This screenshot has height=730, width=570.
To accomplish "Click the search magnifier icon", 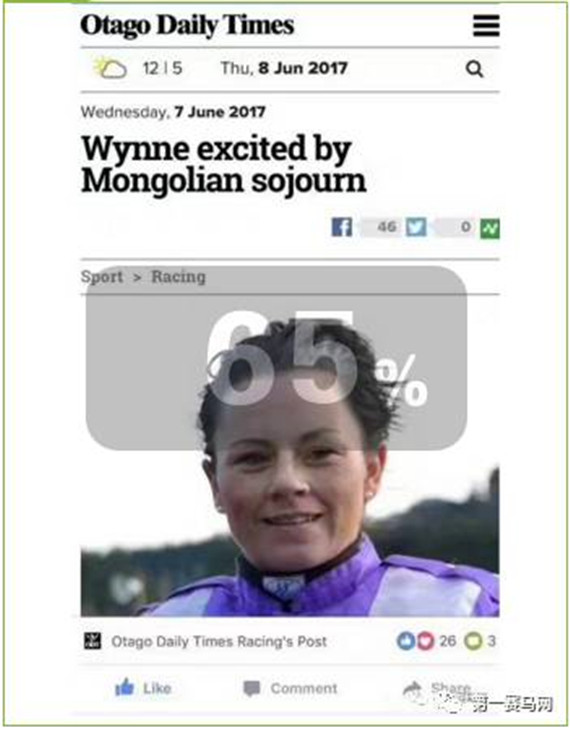I will tap(474, 69).
